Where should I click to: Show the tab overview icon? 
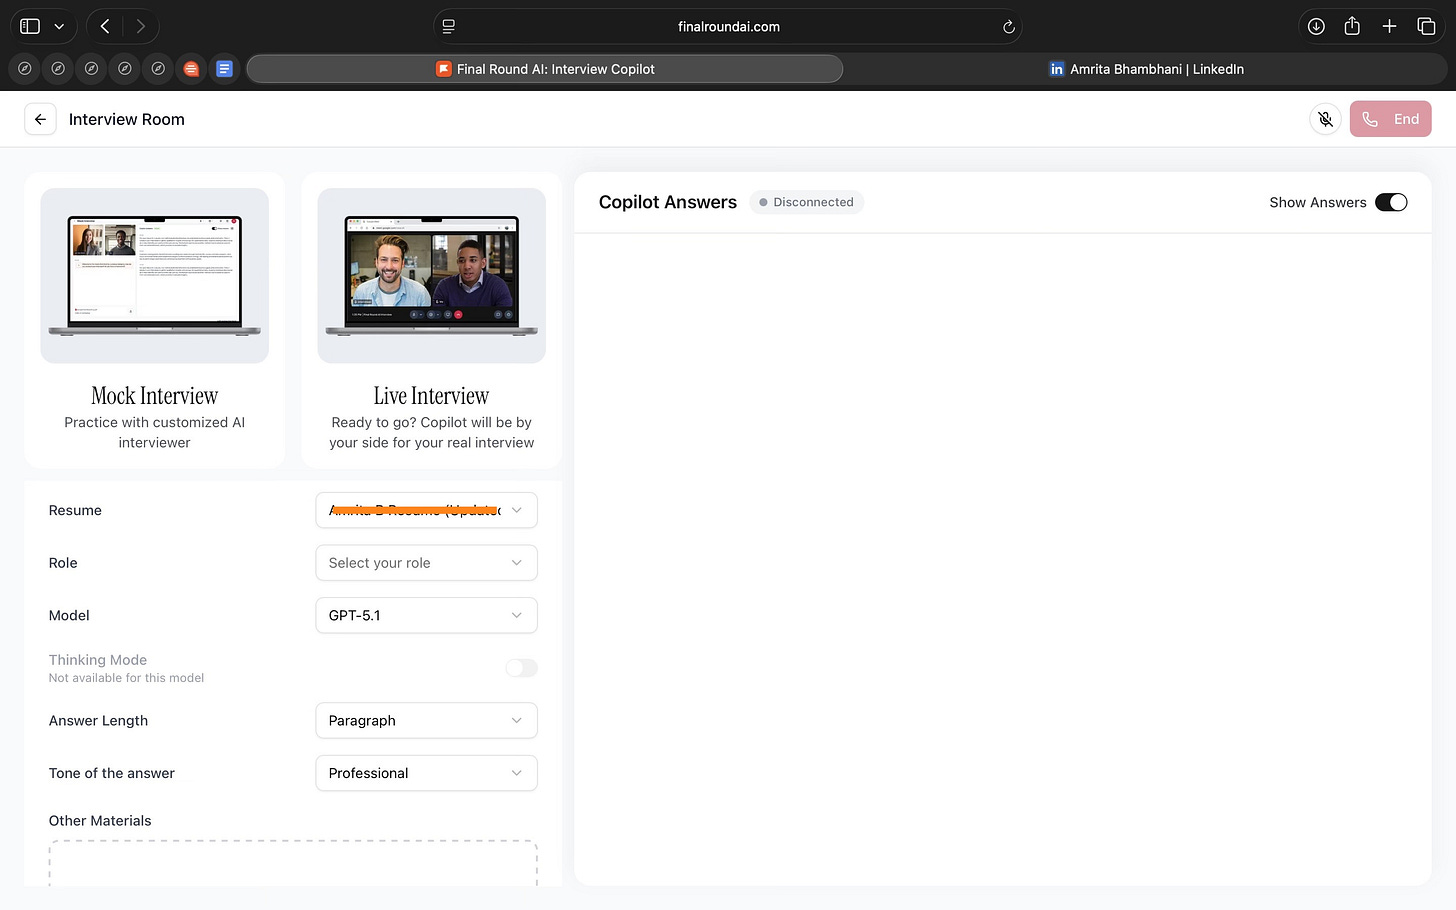coord(1426,27)
